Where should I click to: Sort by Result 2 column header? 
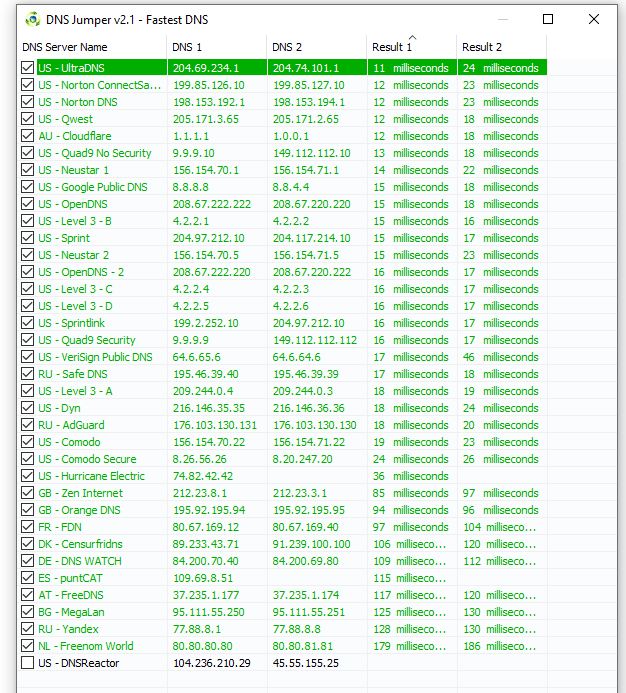pos(502,47)
